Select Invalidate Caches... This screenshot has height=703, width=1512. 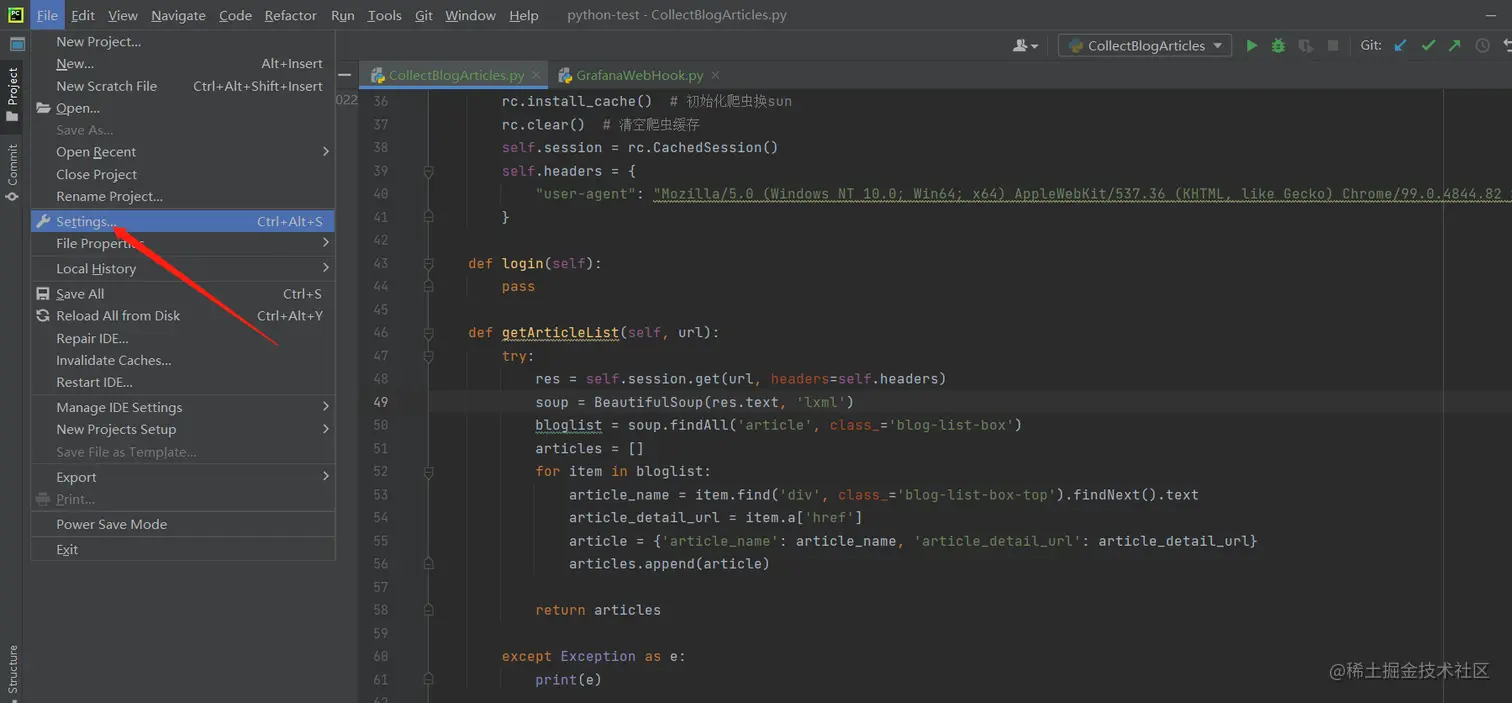point(183,360)
